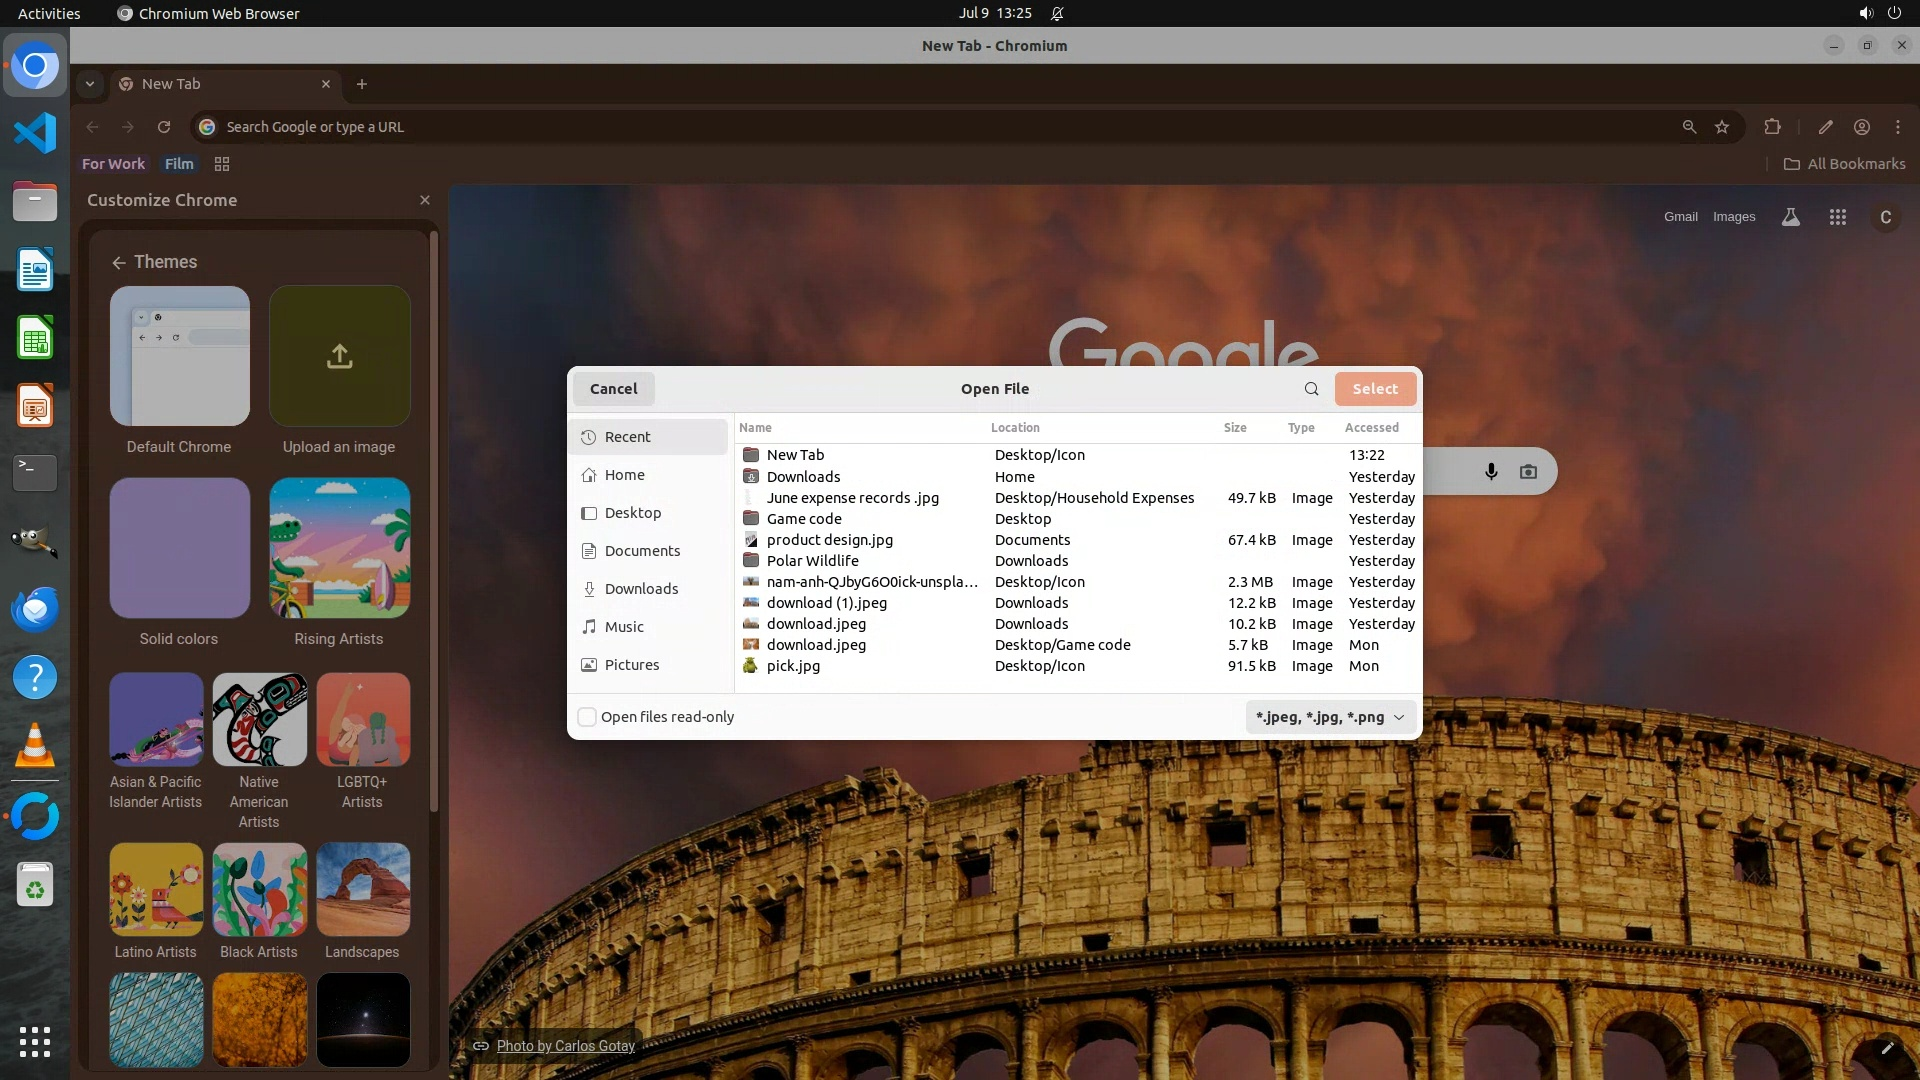
Task: Choose the Solid colors swatch
Action: pos(180,548)
